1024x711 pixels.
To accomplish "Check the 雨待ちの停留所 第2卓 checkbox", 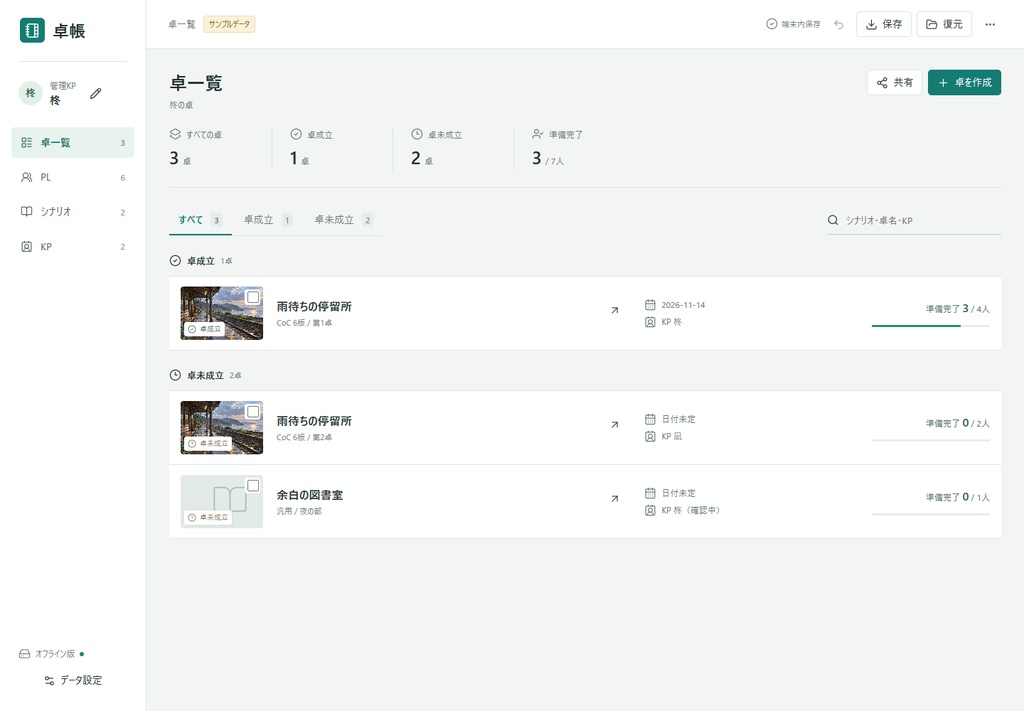I will 253,412.
